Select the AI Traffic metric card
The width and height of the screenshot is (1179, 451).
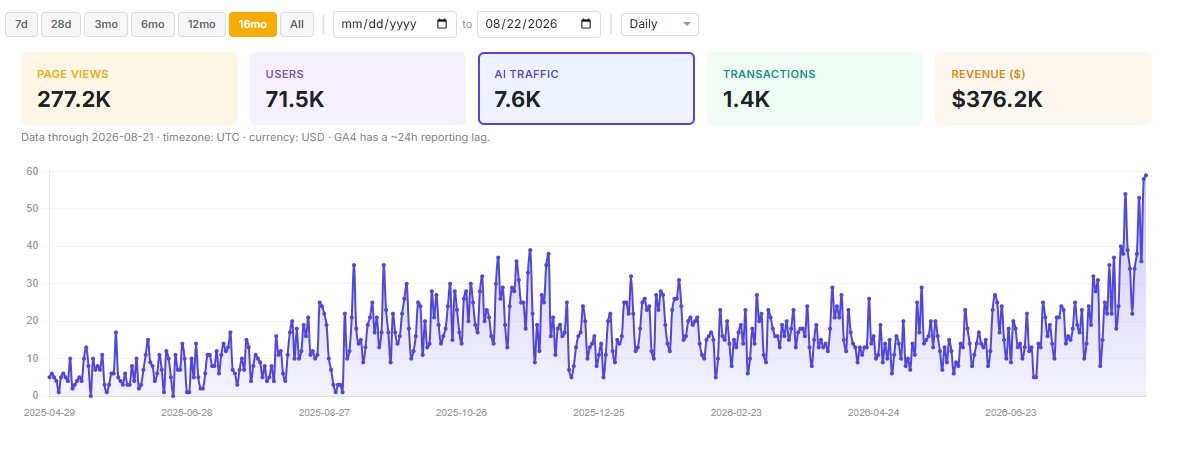click(x=586, y=89)
